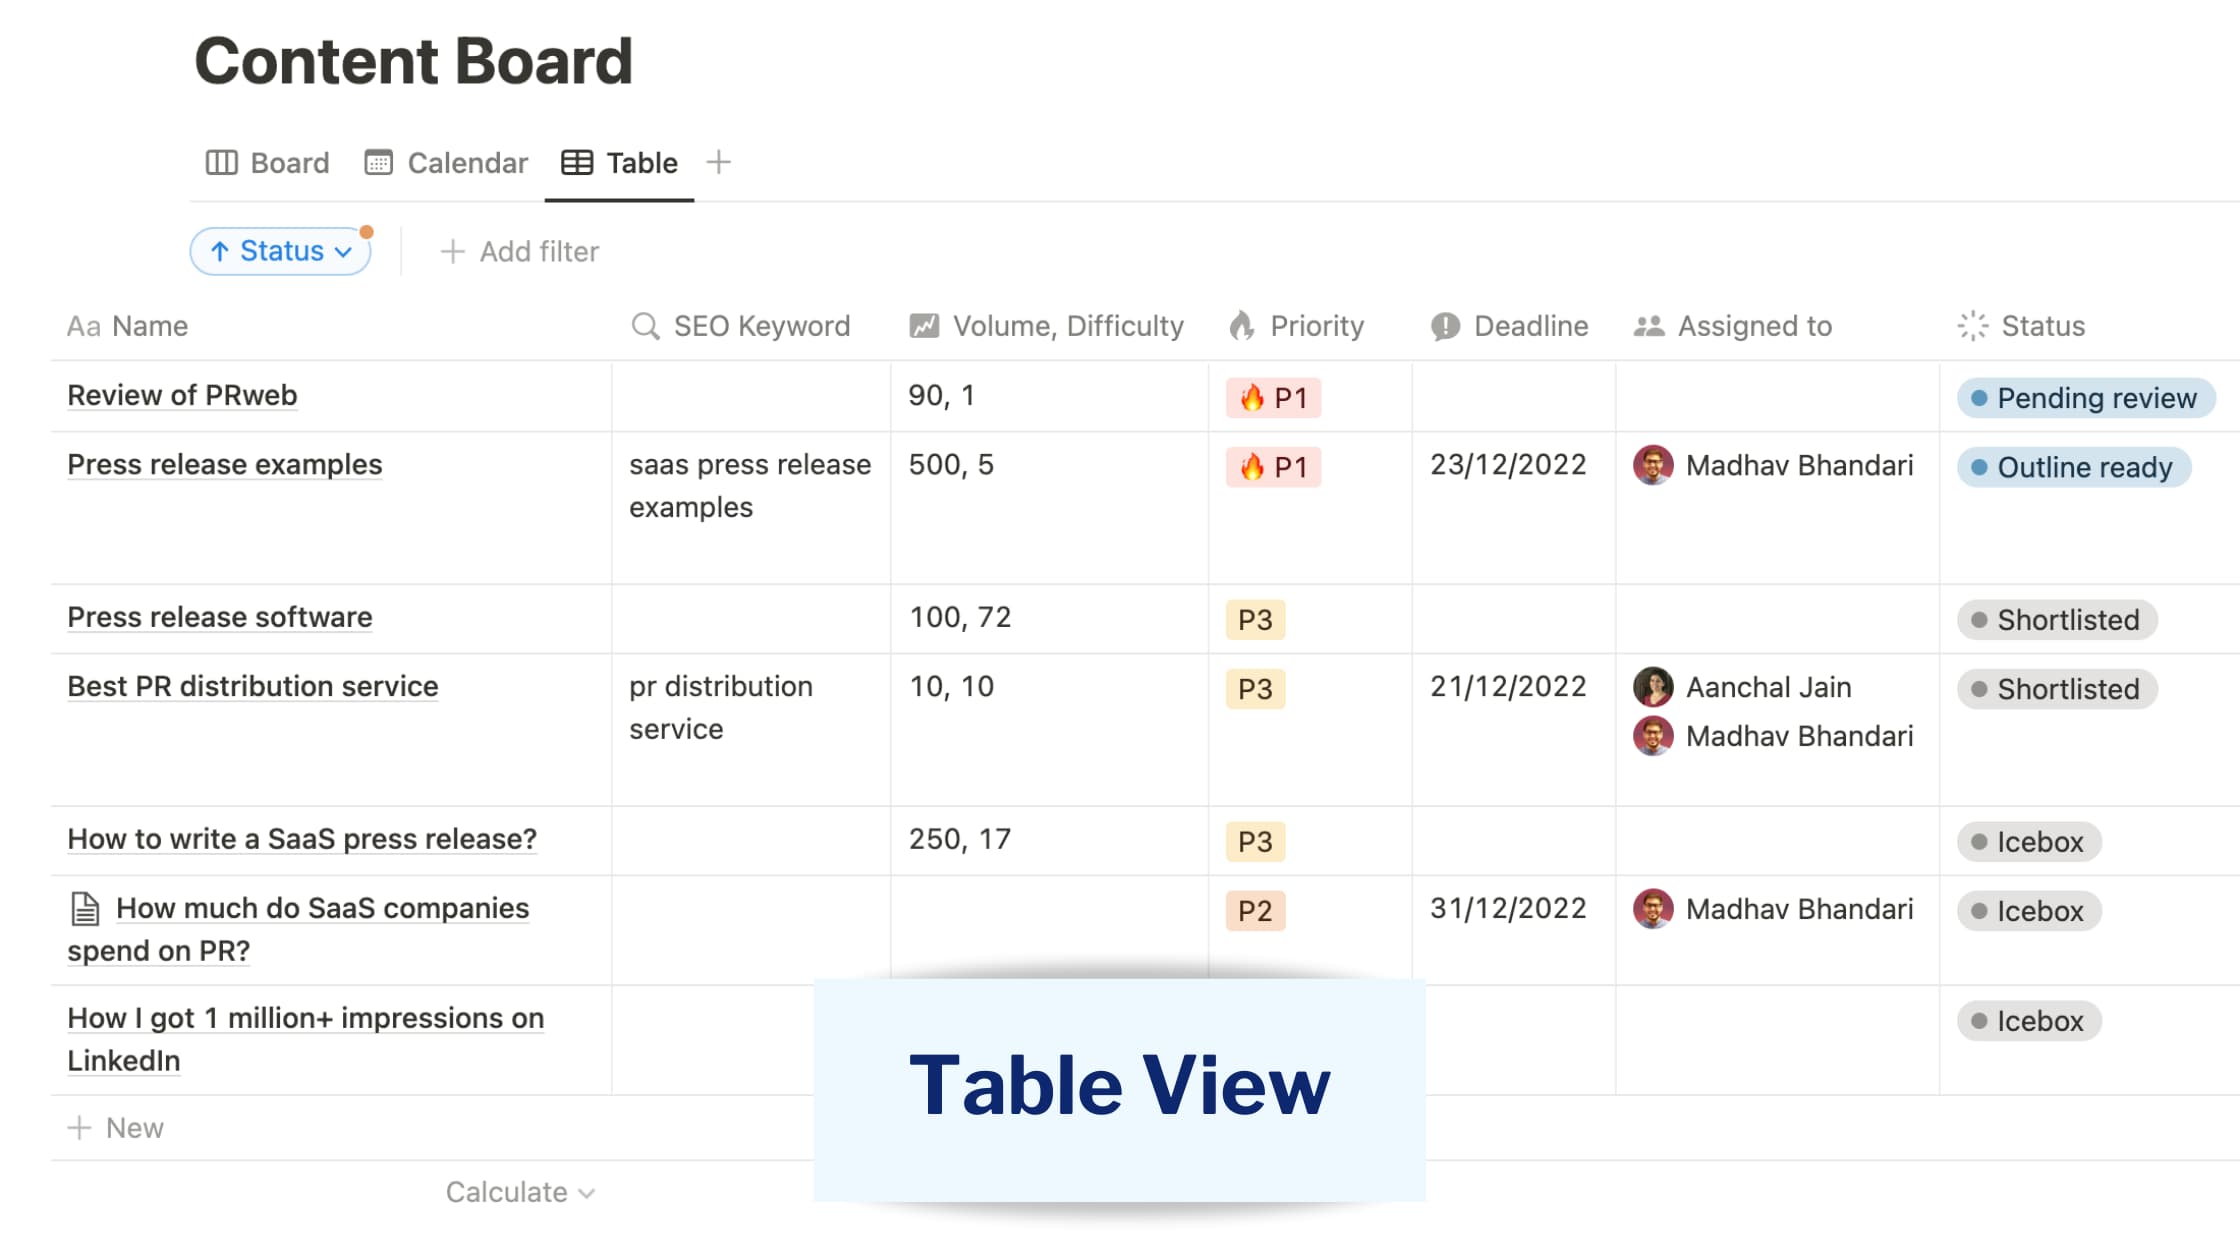Viewport: 2240px width, 1260px height.
Task: Switch to the Board view tab
Action: 267,163
